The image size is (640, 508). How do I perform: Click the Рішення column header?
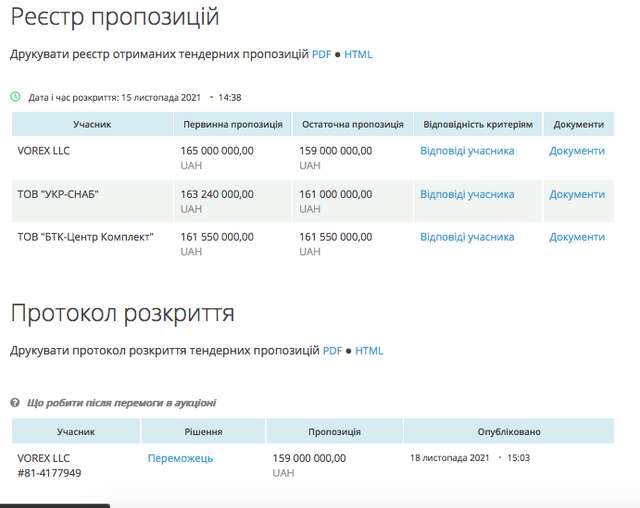point(203,432)
